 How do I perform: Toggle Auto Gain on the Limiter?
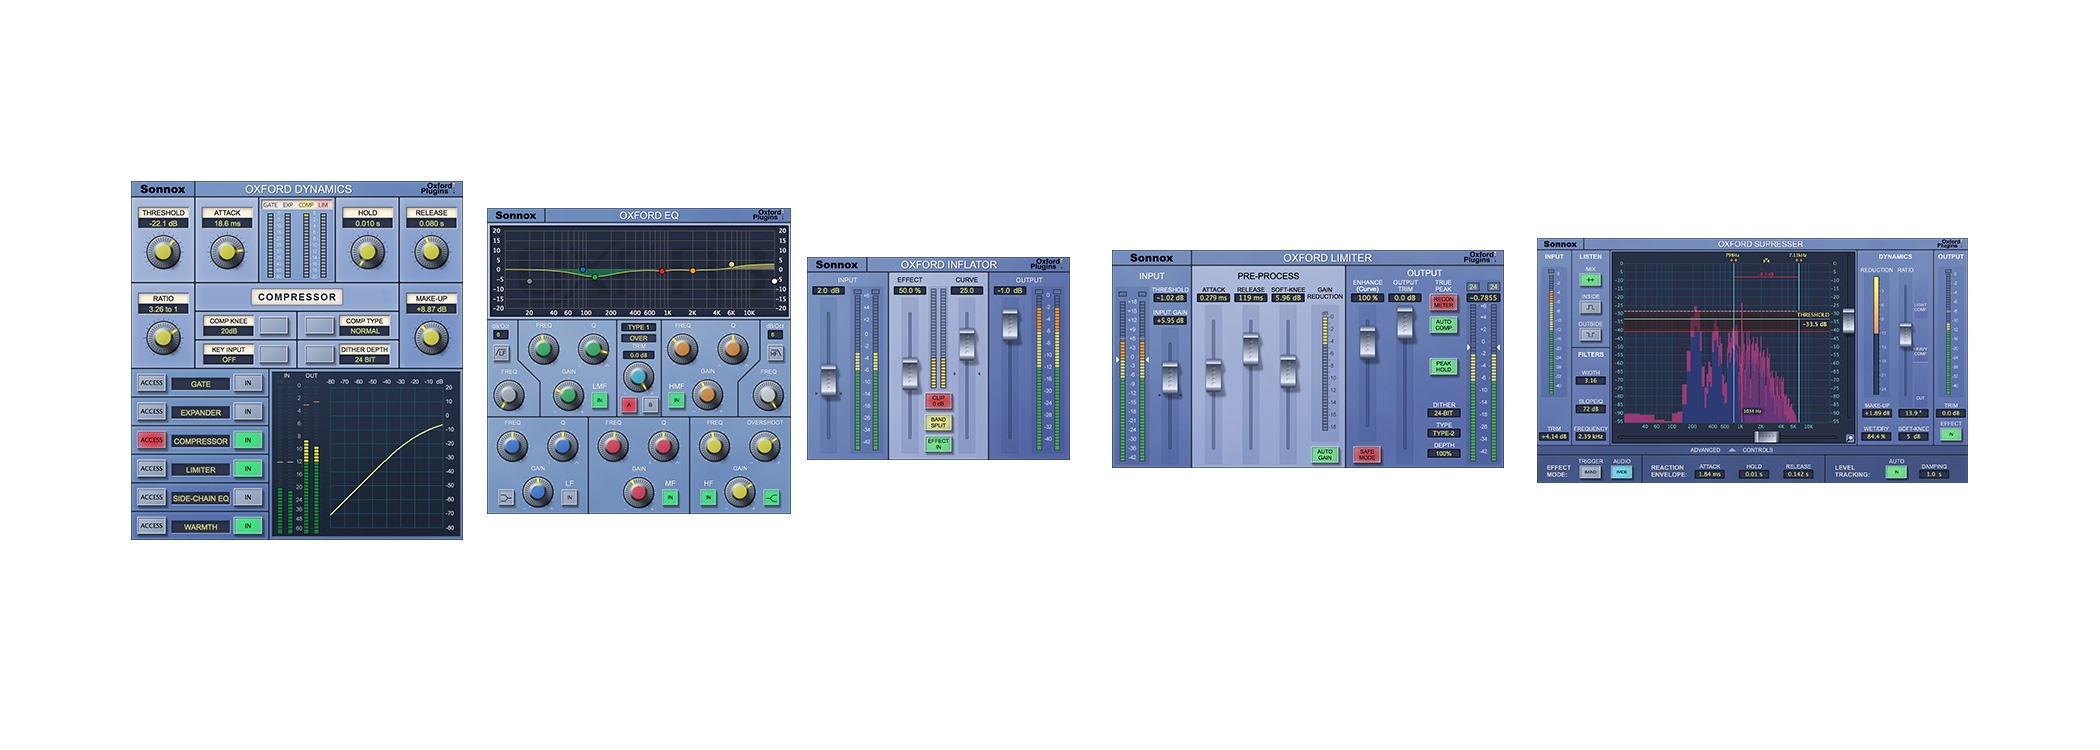coord(1324,454)
